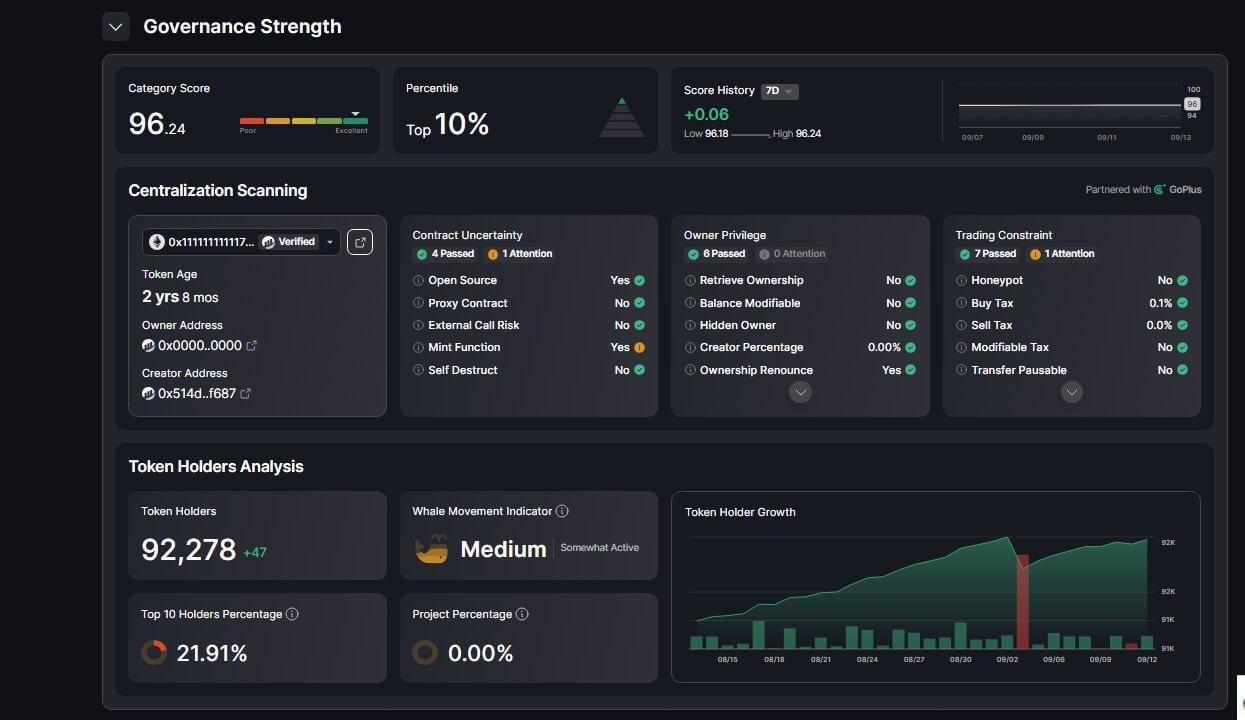Expand the Verified badge dropdown arrow
Viewport: 1245px width, 720px height.
(x=330, y=242)
